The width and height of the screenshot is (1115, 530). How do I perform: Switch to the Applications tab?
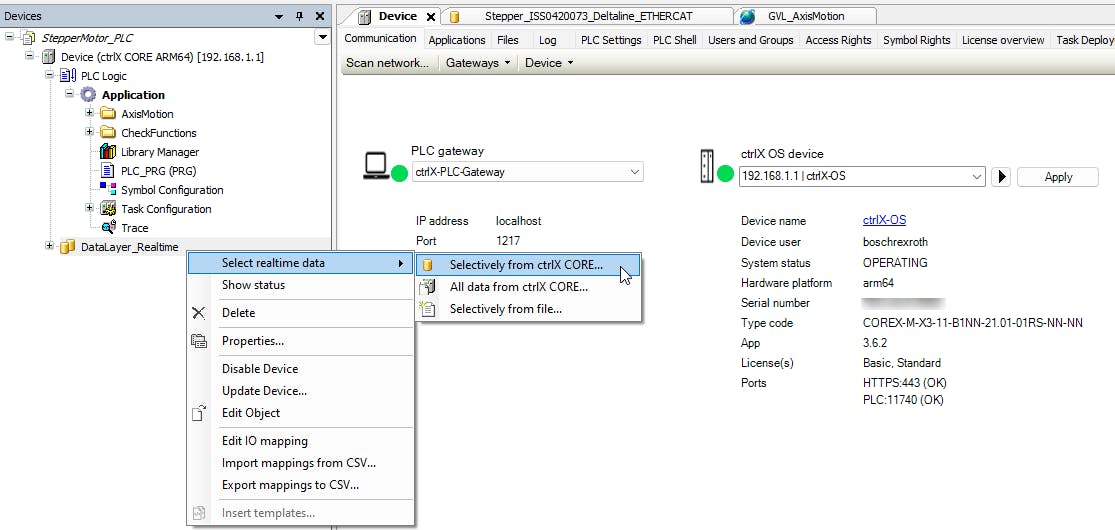[457, 40]
